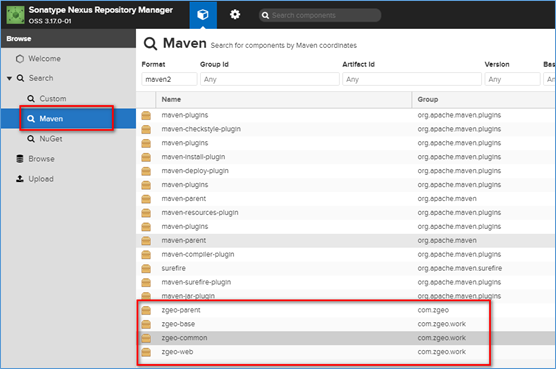Click the Format maven2 field

(x=169, y=79)
